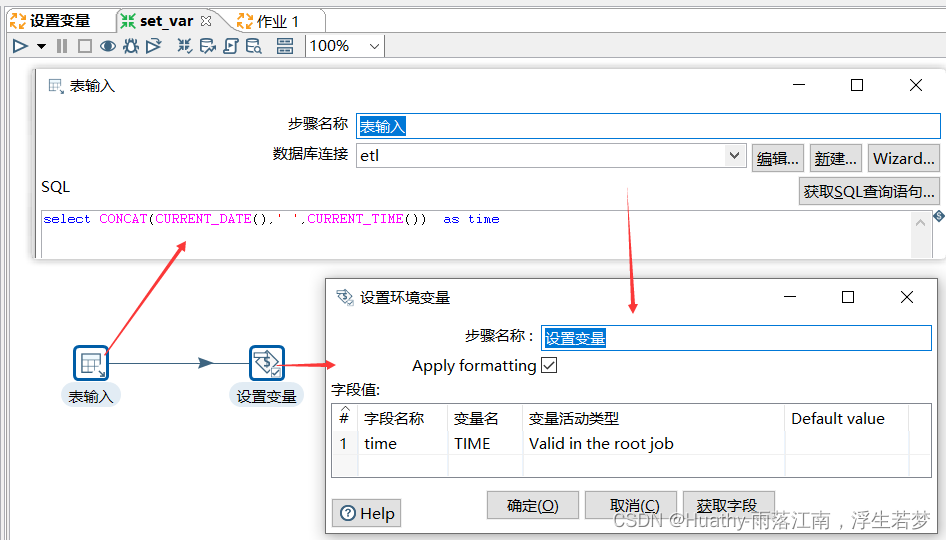
Task: Click the # sort column header
Action: coord(344,417)
